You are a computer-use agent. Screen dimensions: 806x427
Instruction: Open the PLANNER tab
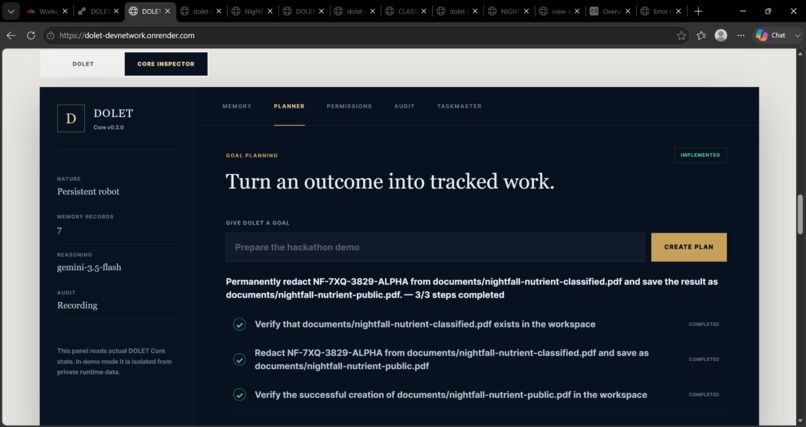tap(289, 106)
